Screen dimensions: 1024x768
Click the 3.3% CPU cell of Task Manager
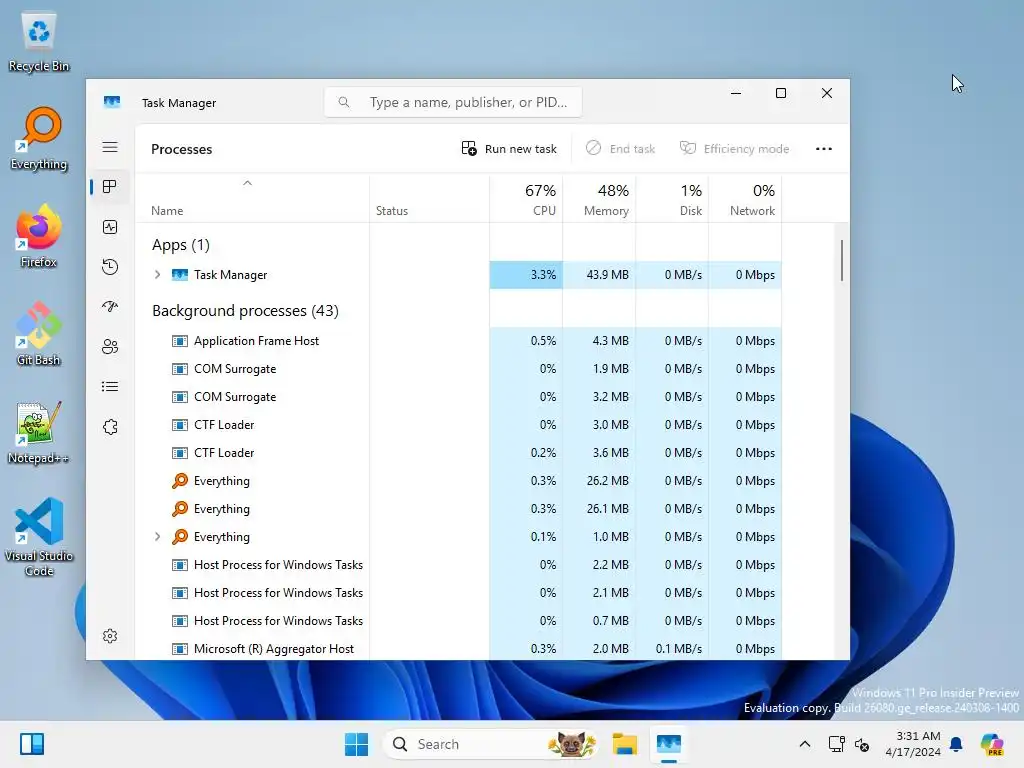click(526, 275)
